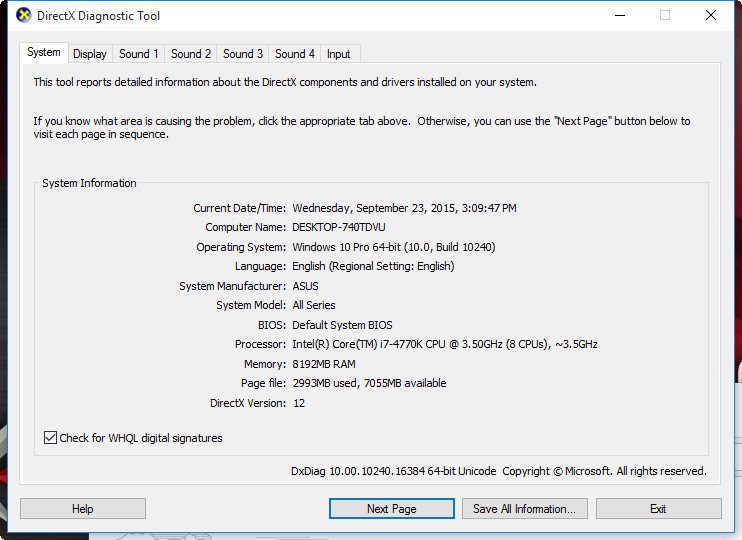Switch to the Display tab
742x540 pixels.
pos(90,54)
